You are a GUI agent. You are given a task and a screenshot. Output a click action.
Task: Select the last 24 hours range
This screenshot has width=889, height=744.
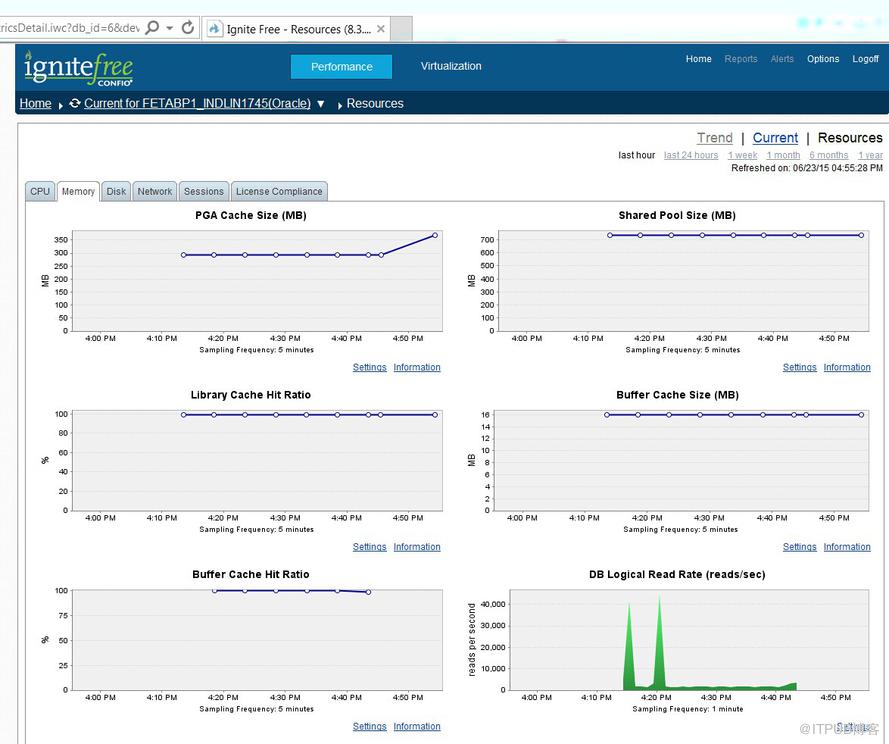(691, 155)
